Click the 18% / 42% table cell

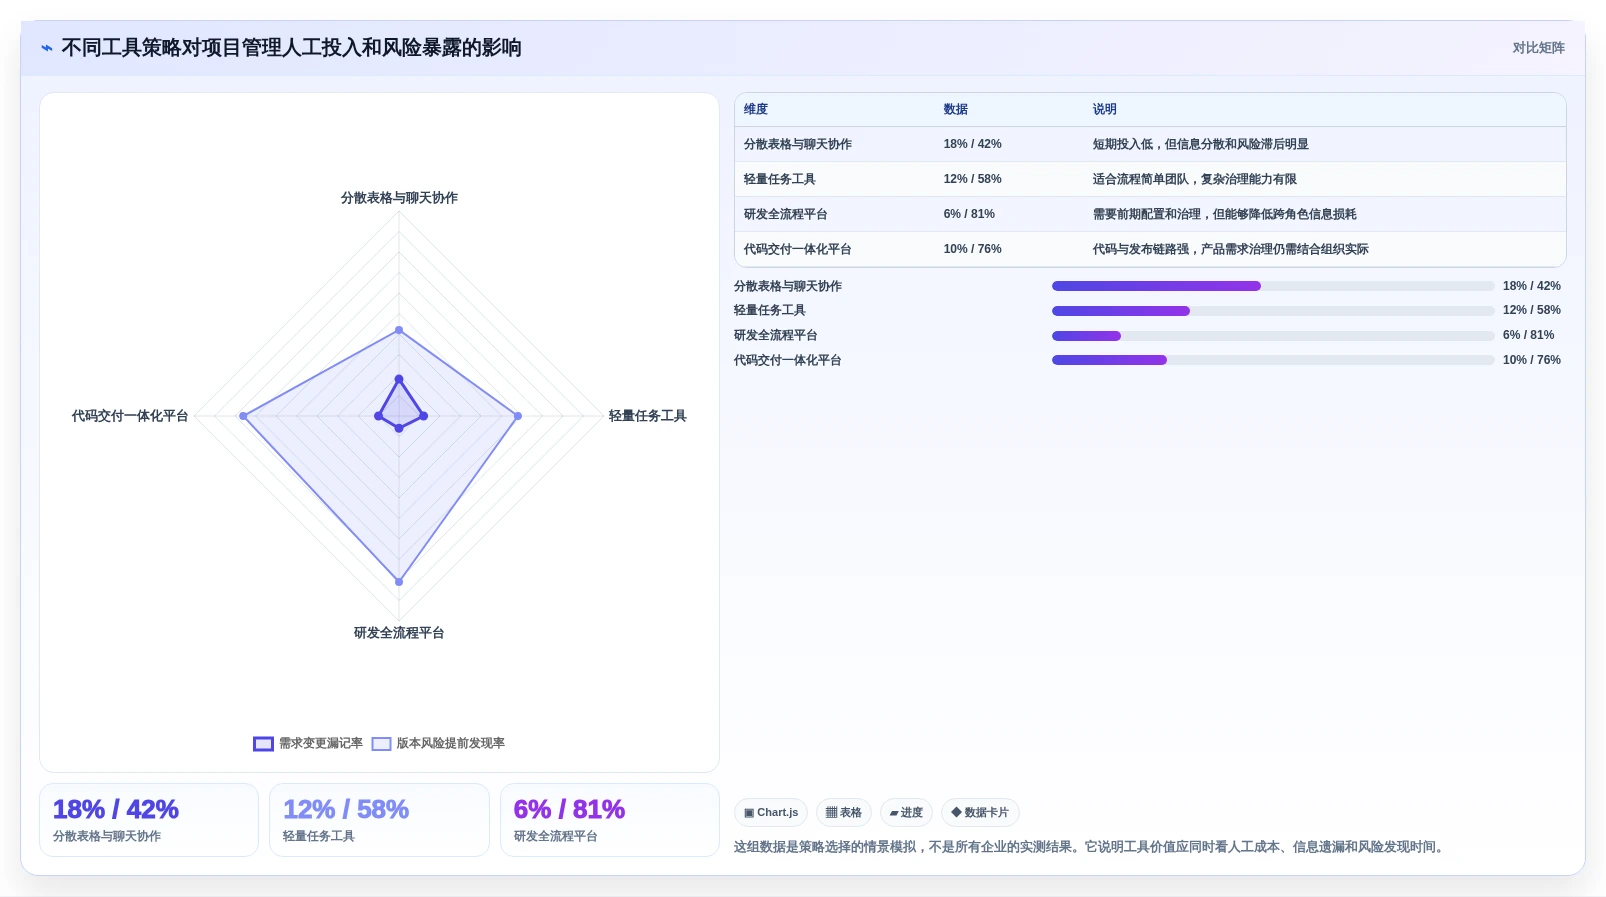[972, 144]
